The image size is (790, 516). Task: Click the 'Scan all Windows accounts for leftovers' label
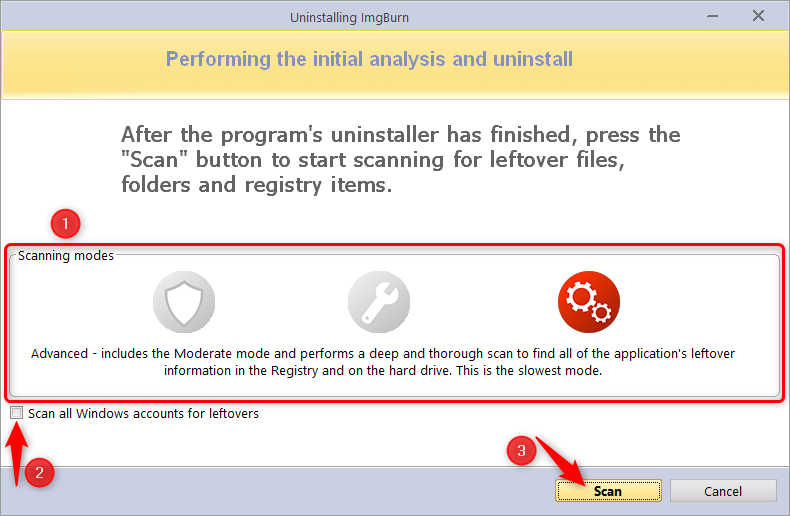pyautogui.click(x=143, y=414)
